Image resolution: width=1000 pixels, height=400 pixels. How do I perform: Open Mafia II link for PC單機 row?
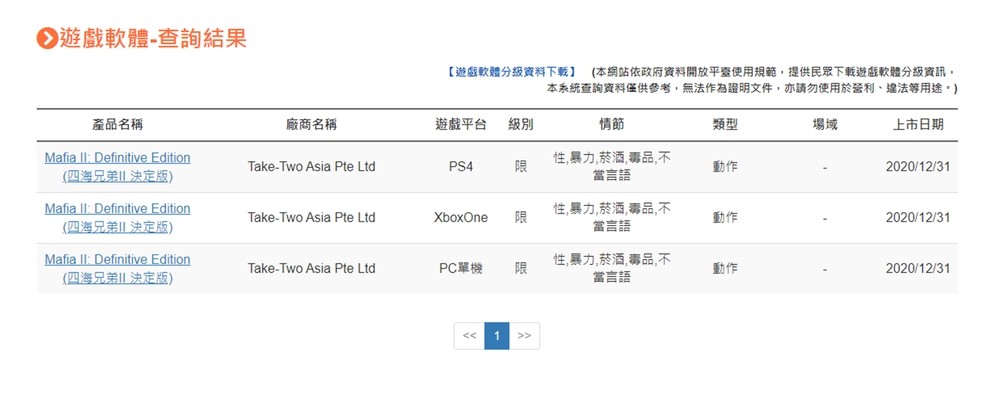tap(117, 269)
